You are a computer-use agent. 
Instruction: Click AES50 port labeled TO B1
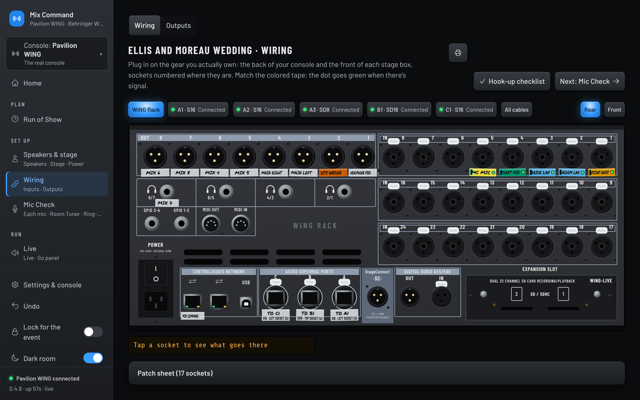310,298
